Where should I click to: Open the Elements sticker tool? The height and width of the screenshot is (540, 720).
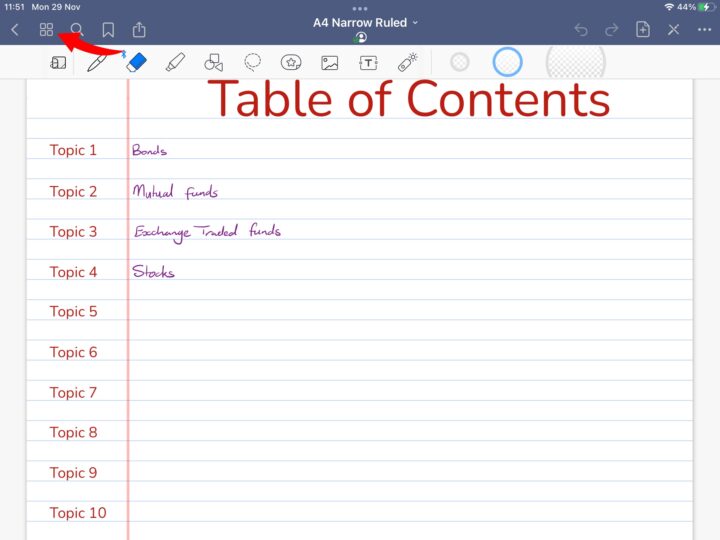click(x=291, y=62)
